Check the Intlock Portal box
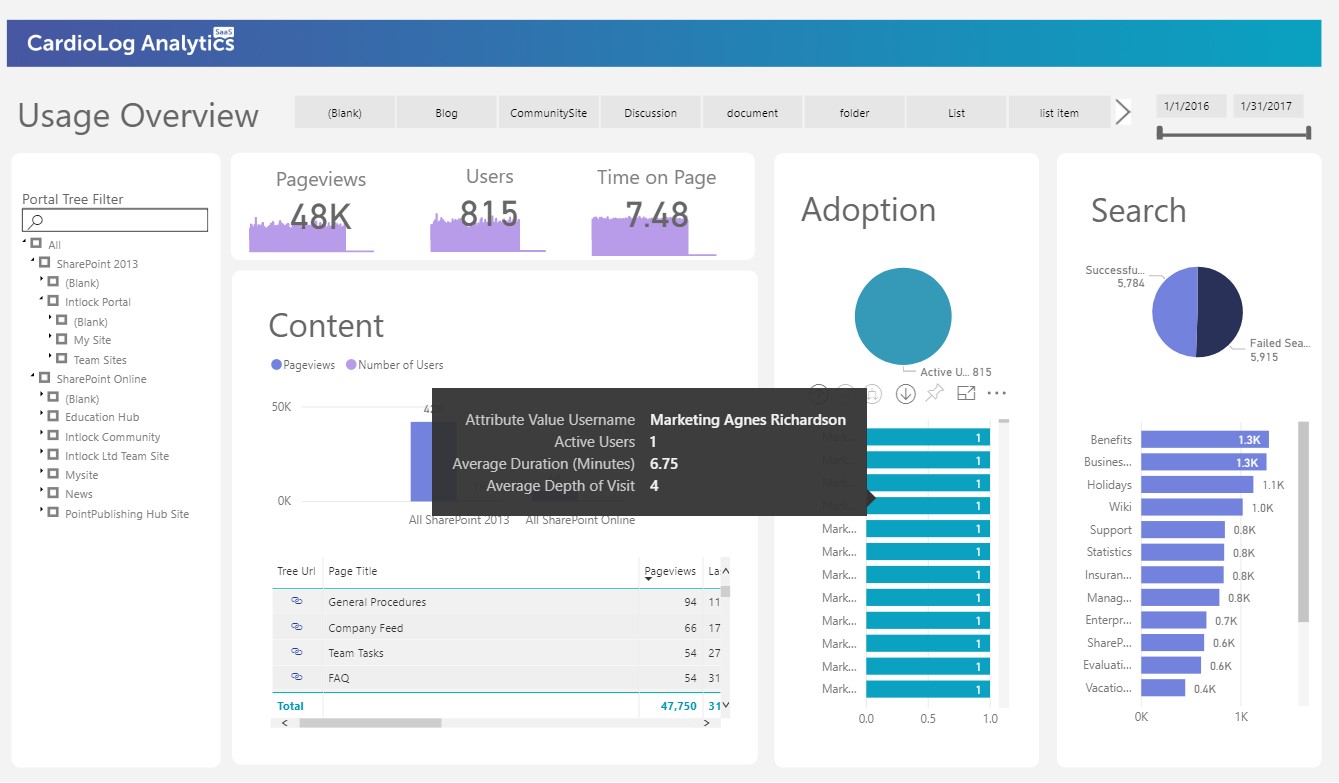This screenshot has width=1339, height=783. [x=54, y=301]
